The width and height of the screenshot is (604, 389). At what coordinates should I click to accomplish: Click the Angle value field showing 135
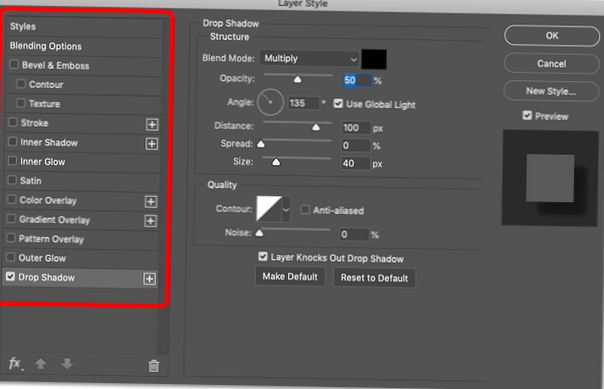(304, 103)
